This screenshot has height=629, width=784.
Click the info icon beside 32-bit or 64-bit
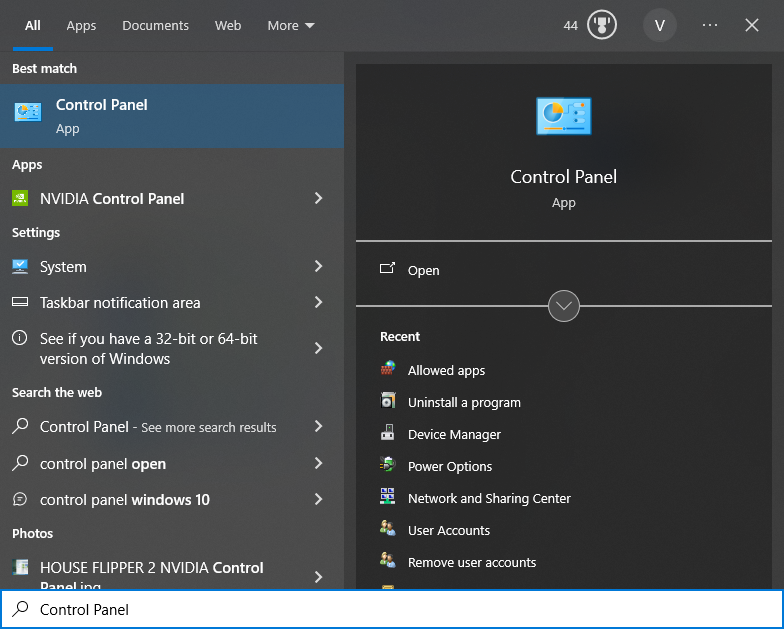coord(20,338)
